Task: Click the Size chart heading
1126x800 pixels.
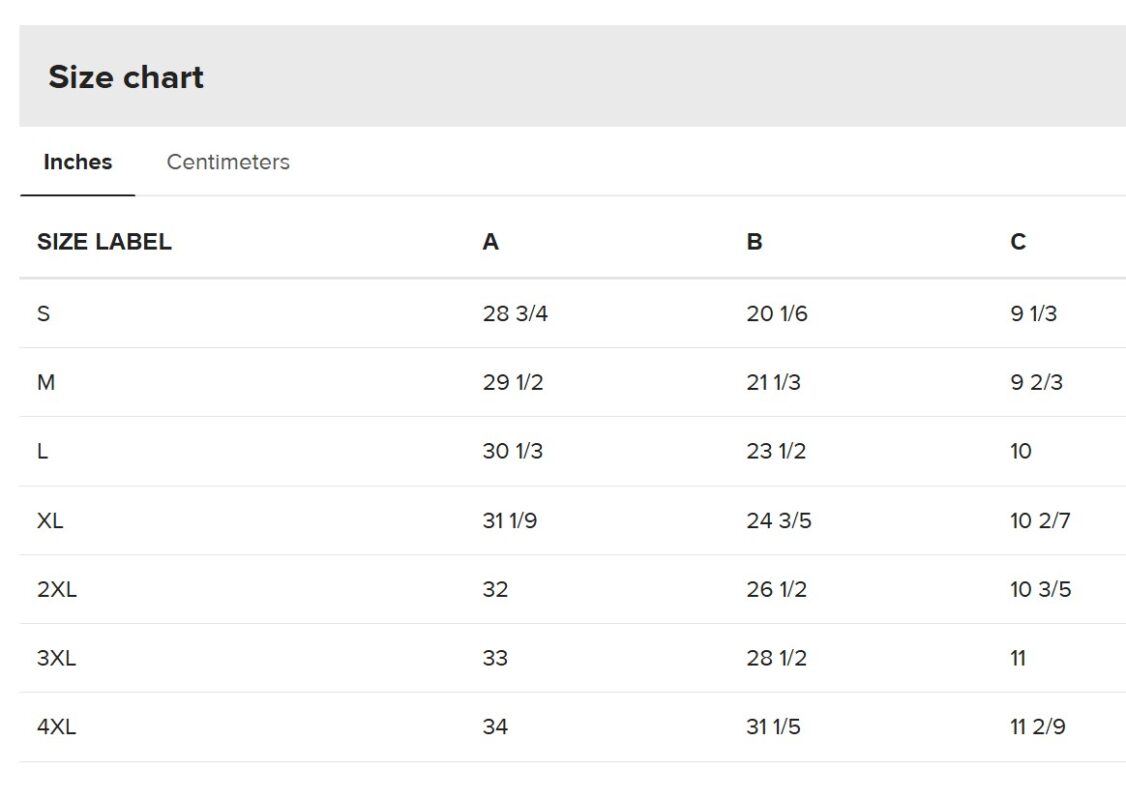Action: tap(126, 77)
